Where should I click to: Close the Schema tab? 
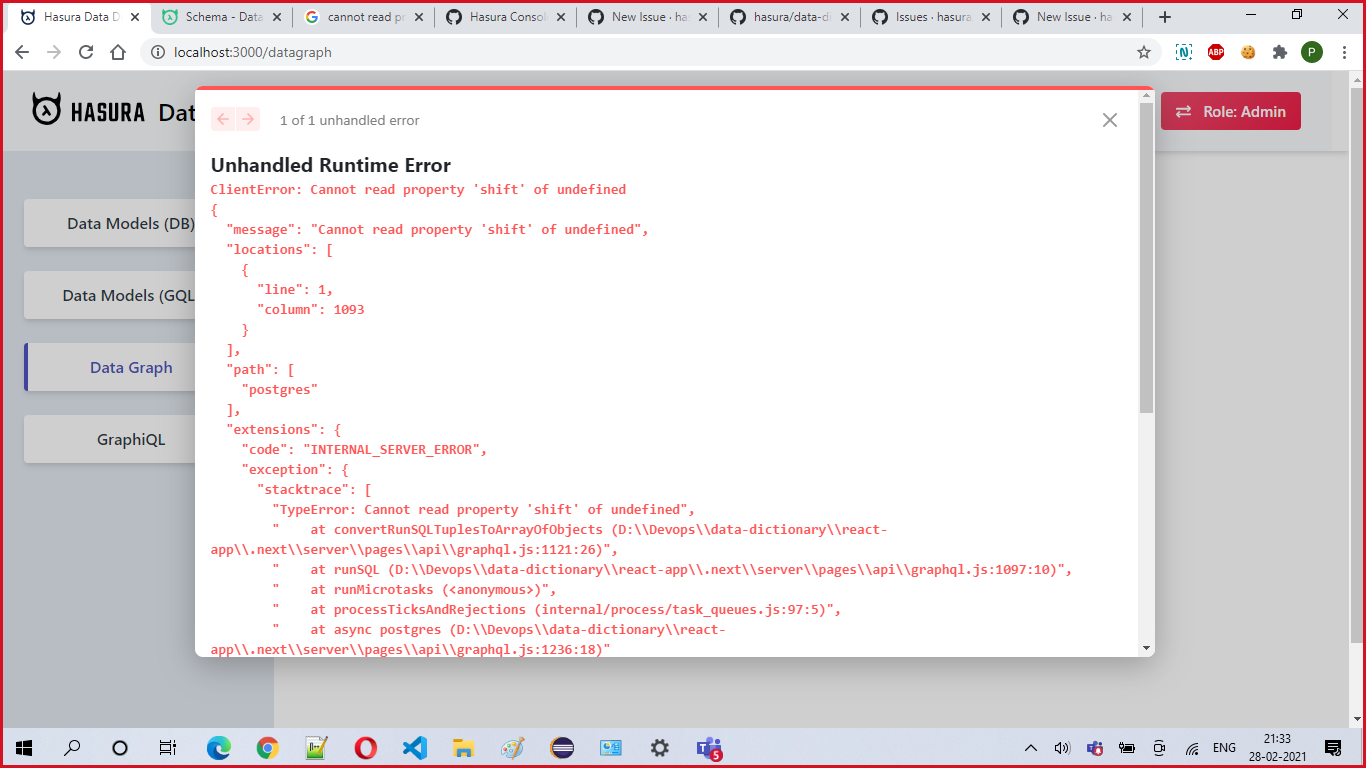tap(276, 17)
